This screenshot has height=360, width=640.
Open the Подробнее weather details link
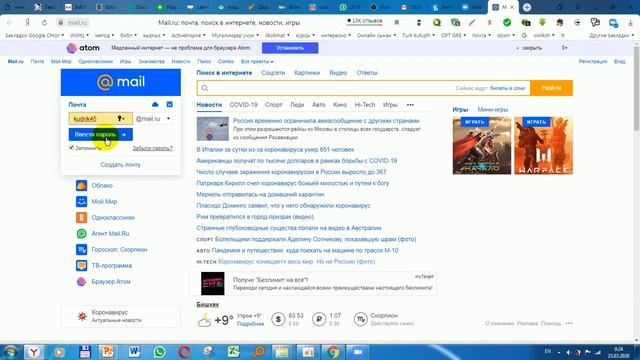[250, 324]
